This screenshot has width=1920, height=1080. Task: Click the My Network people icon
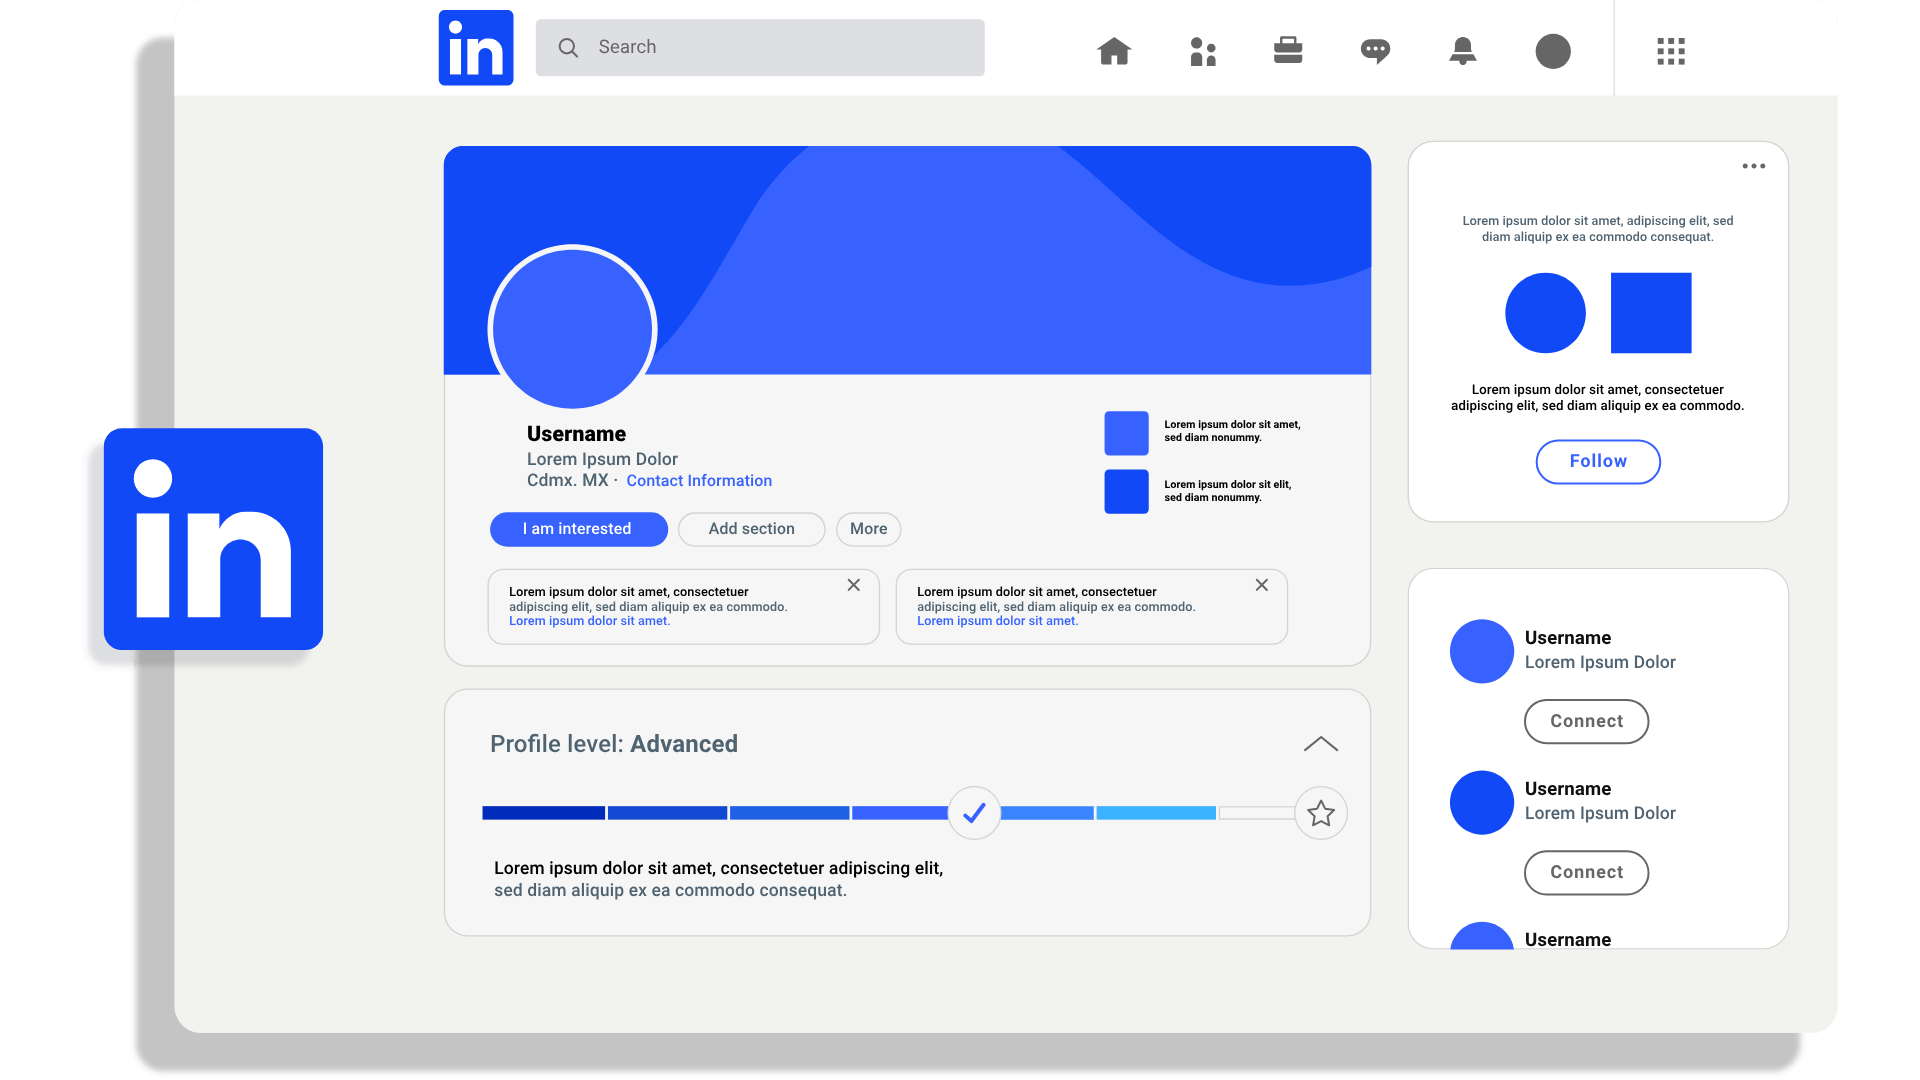point(1201,50)
